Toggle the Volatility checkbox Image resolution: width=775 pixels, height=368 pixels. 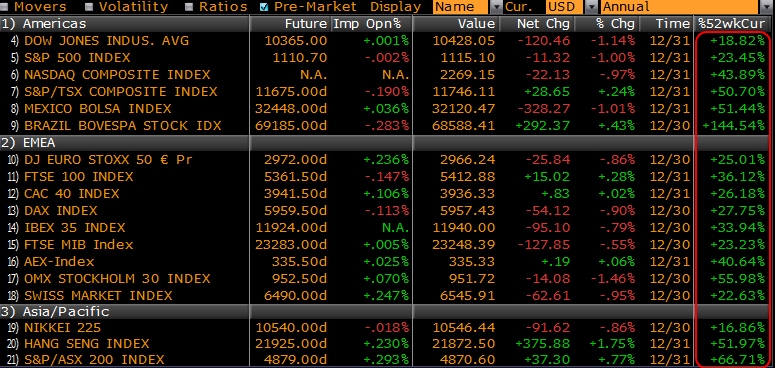coord(89,7)
